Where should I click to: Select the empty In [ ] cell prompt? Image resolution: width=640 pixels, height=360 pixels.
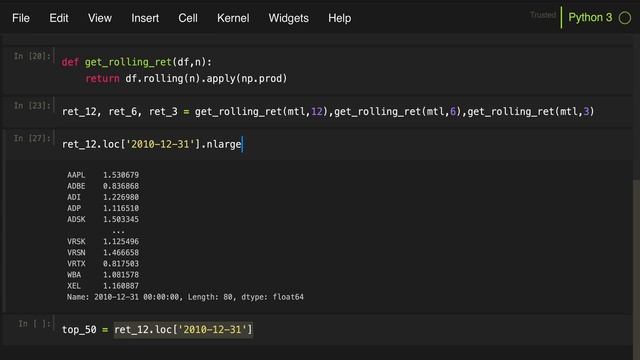[x=35, y=324]
